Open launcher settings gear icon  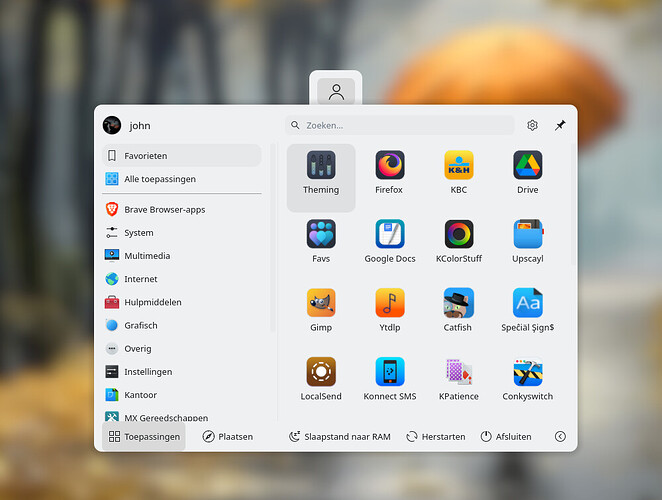click(x=532, y=125)
